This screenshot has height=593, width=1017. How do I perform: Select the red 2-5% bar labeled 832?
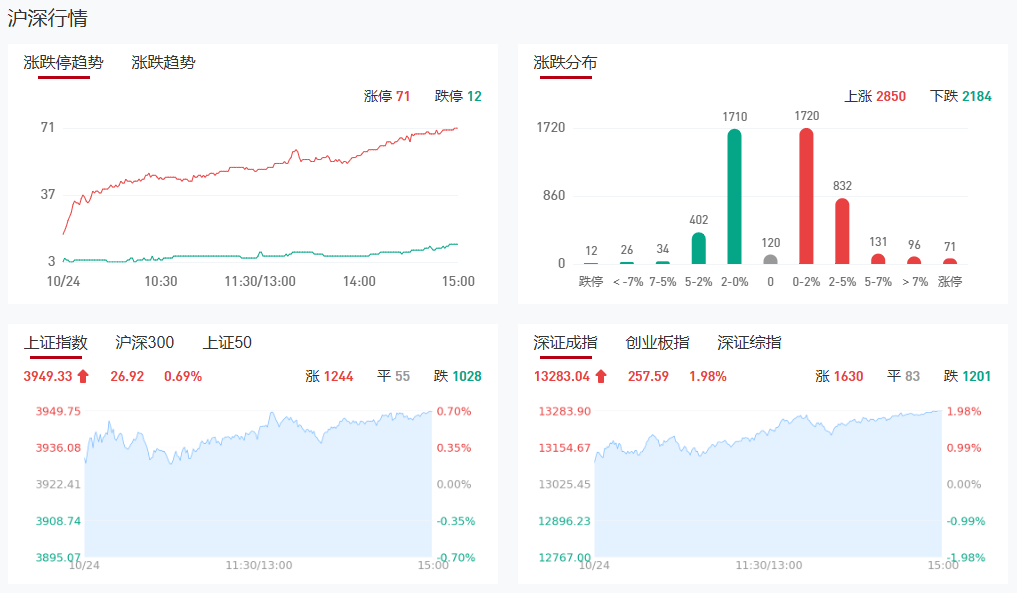(842, 230)
